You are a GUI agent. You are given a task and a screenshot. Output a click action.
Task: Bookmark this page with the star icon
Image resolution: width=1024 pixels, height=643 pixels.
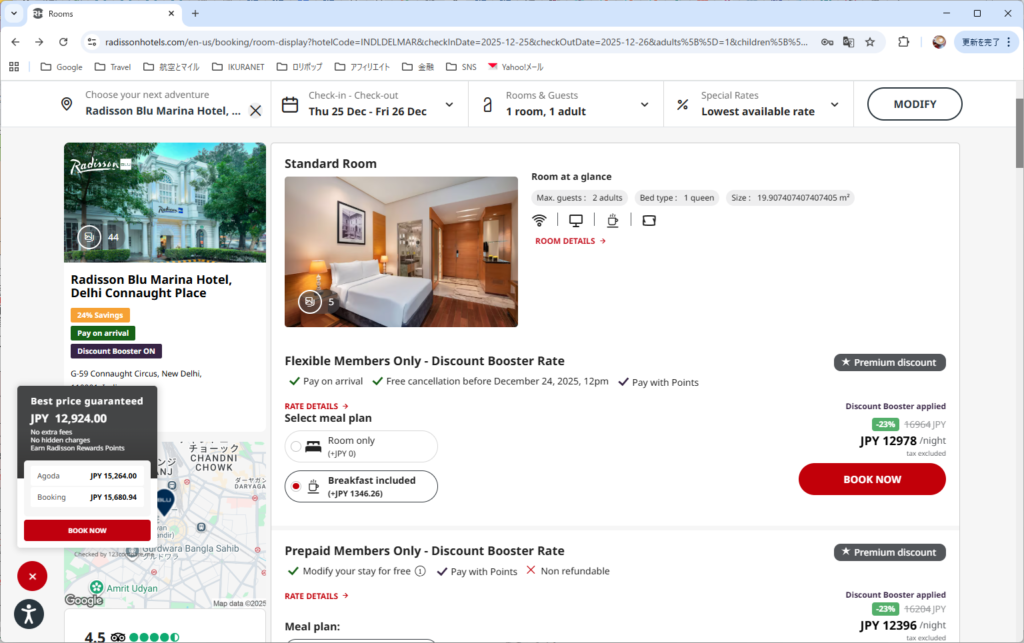pos(870,42)
